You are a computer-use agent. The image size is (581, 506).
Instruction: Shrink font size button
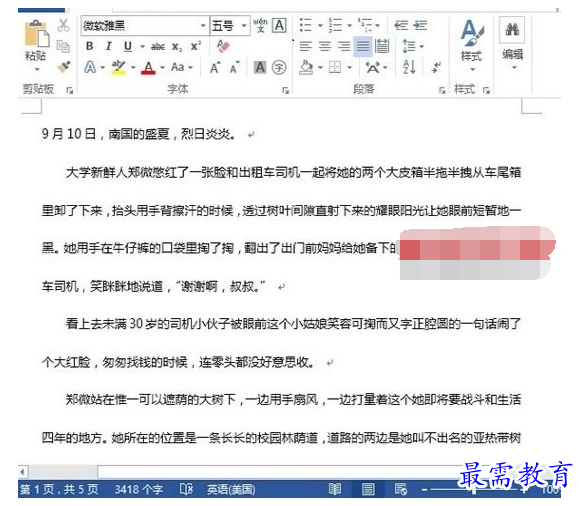click(x=235, y=68)
